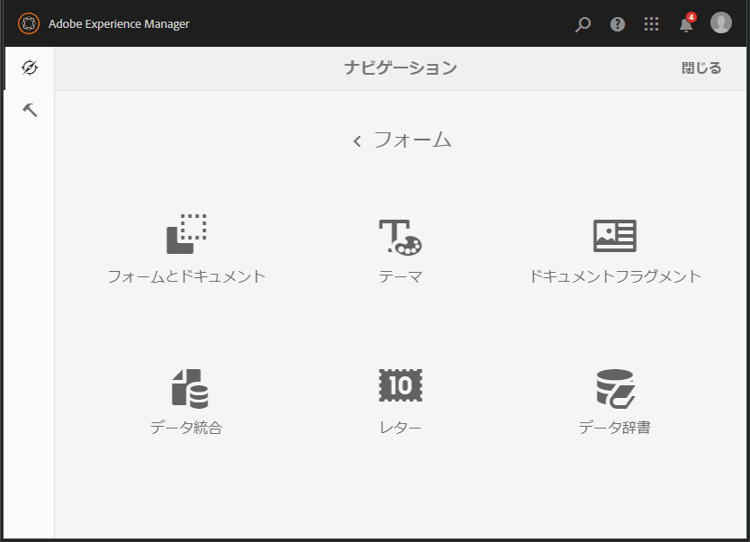This screenshot has width=750, height=542.
Task: Click the Adobe Experience Manager title text
Action: tap(119, 24)
